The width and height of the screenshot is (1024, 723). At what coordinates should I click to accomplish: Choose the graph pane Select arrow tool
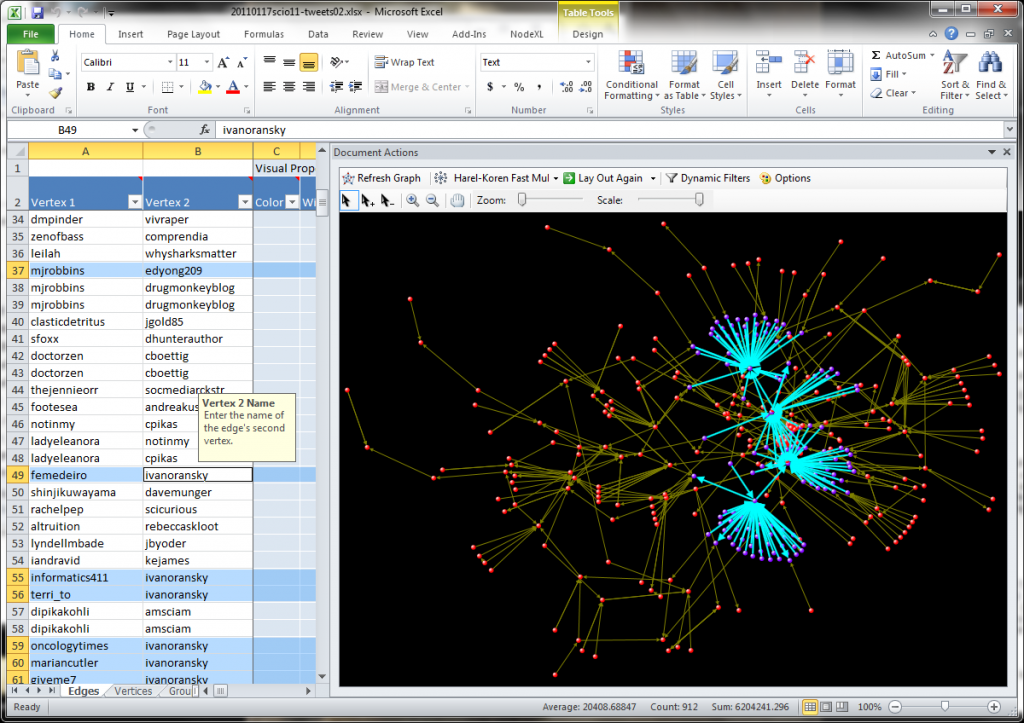[x=347, y=201]
